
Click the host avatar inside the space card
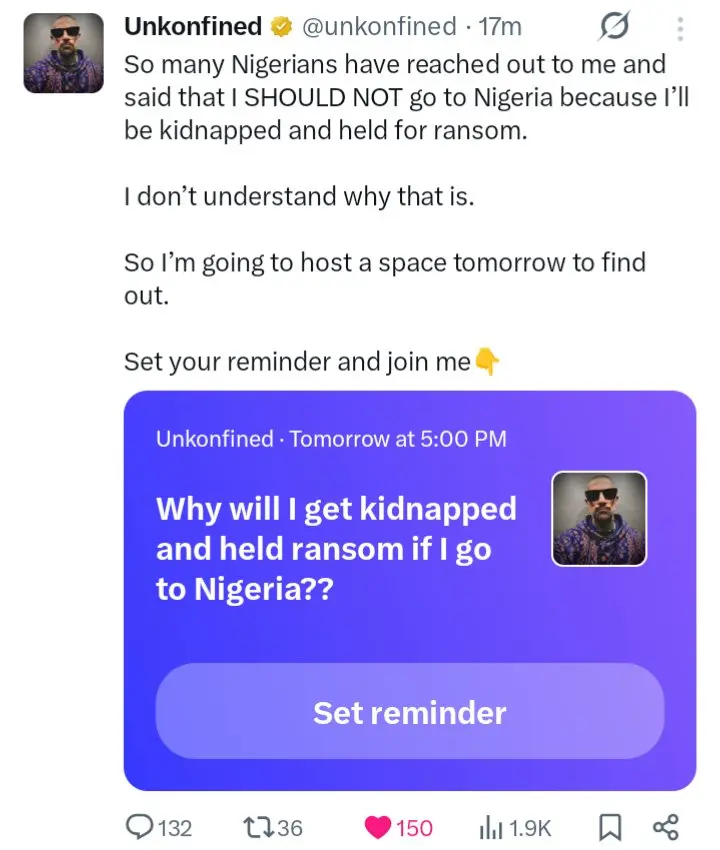click(599, 519)
